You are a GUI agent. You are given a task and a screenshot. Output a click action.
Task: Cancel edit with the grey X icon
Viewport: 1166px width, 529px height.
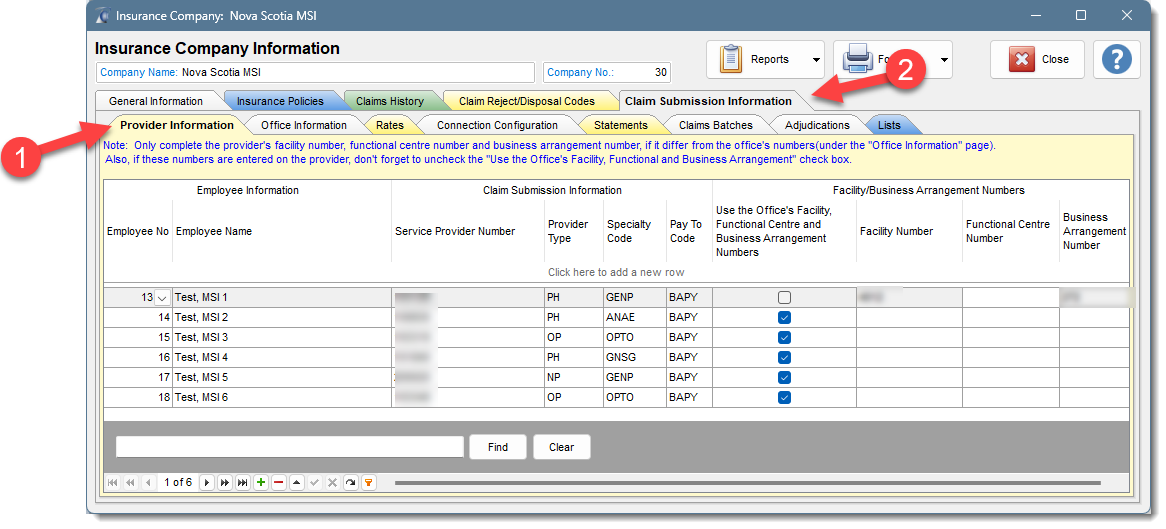pos(332,483)
